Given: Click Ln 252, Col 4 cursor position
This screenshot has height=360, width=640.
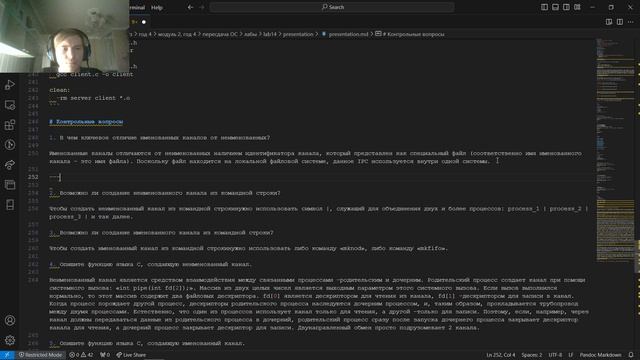Looking at the screenshot, I should pos(501,355).
